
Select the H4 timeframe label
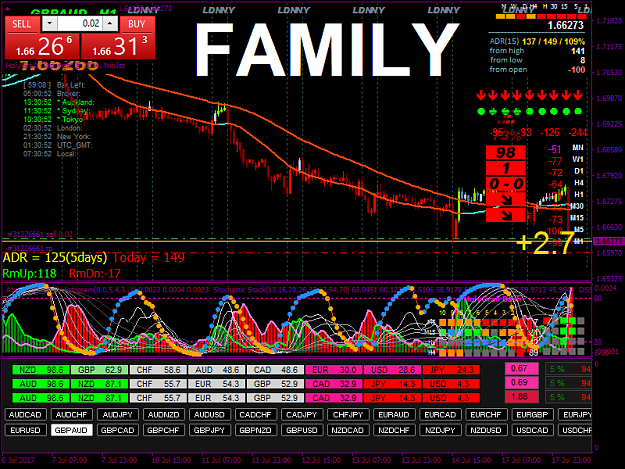(578, 182)
